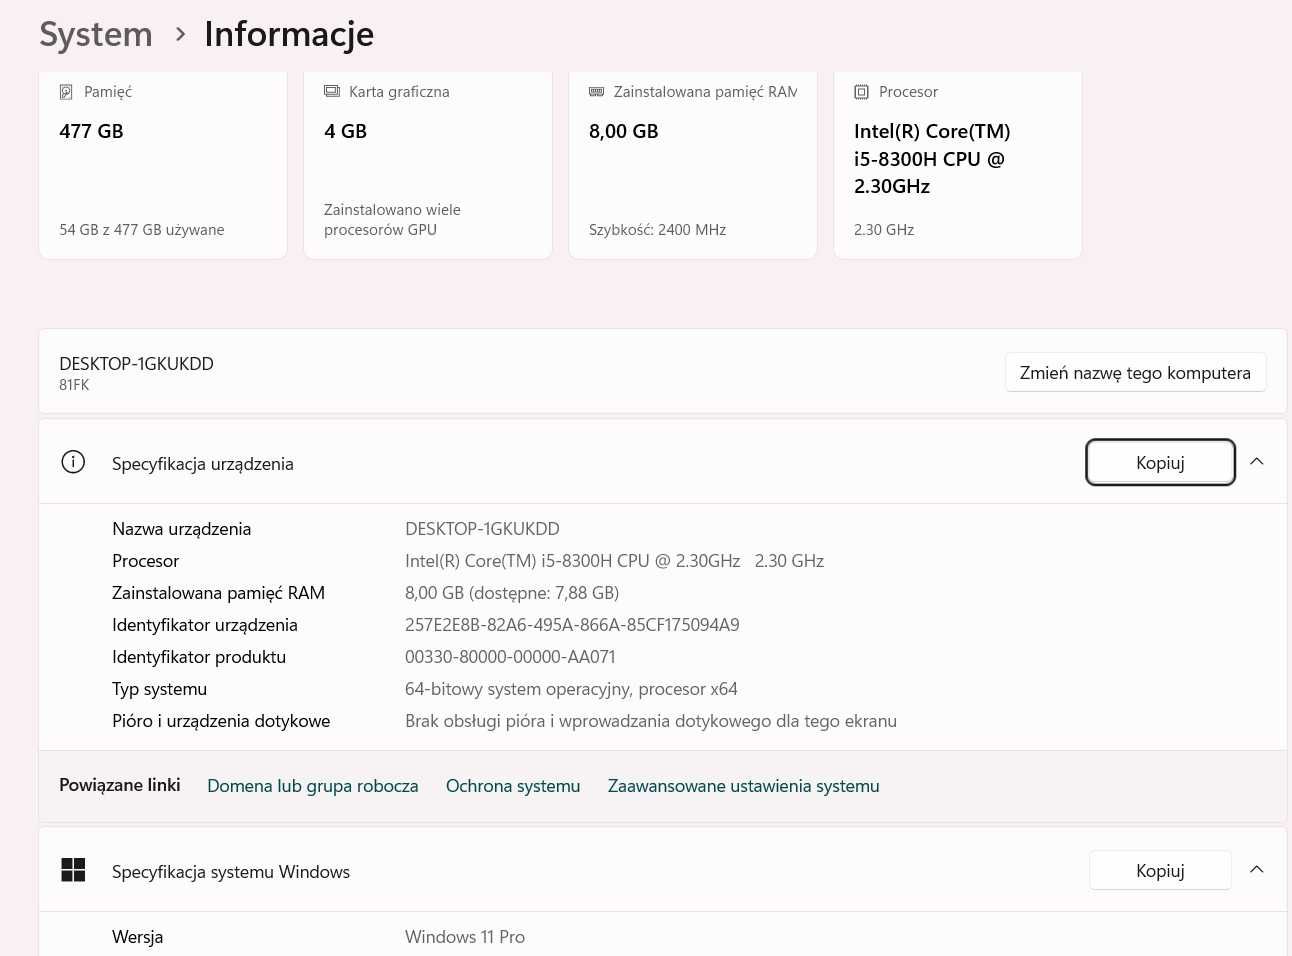Screen dimensions: 1292x956
Task: Click the Windows logo icon beside Specyfikacja systemu Windows
Action: point(73,870)
